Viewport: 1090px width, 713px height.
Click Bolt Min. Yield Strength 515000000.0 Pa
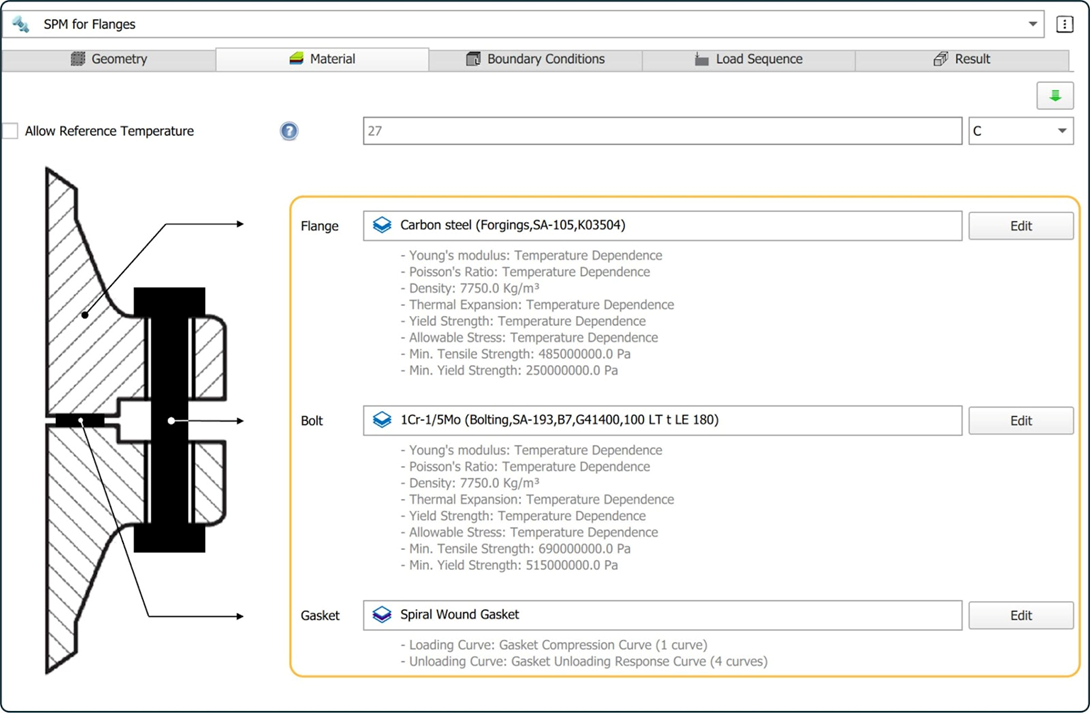point(510,565)
